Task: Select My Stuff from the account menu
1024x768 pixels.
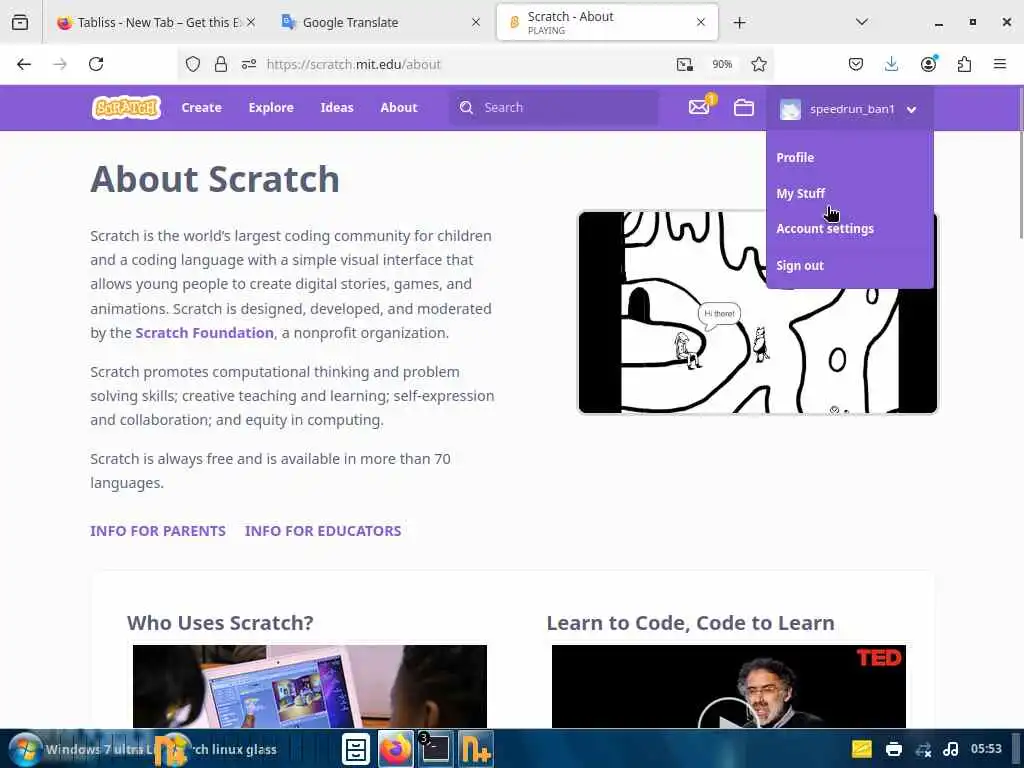Action: 800,193
